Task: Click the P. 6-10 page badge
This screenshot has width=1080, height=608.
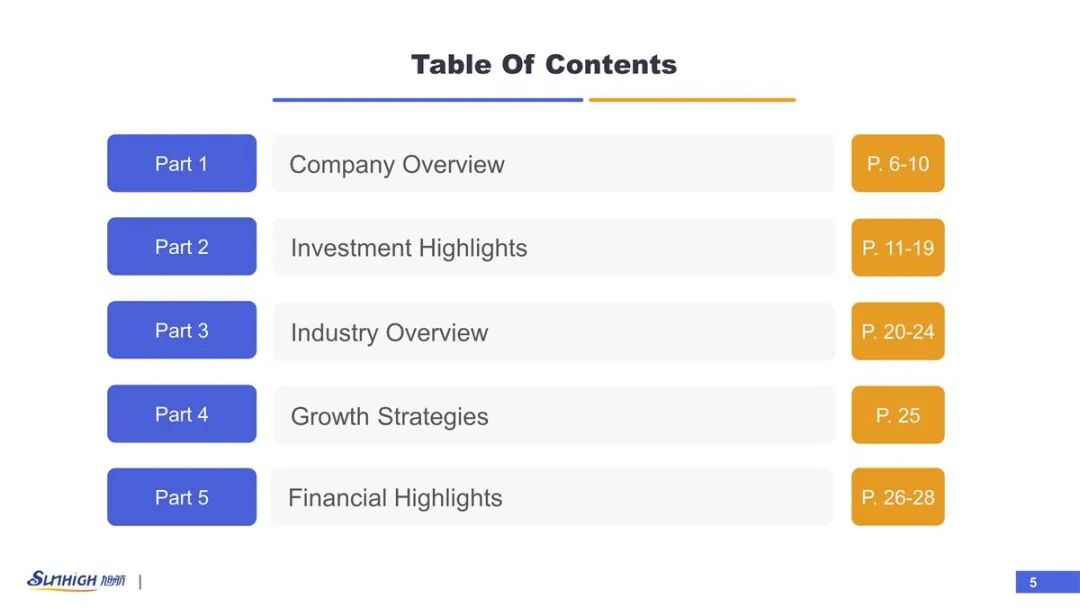Action: click(897, 163)
